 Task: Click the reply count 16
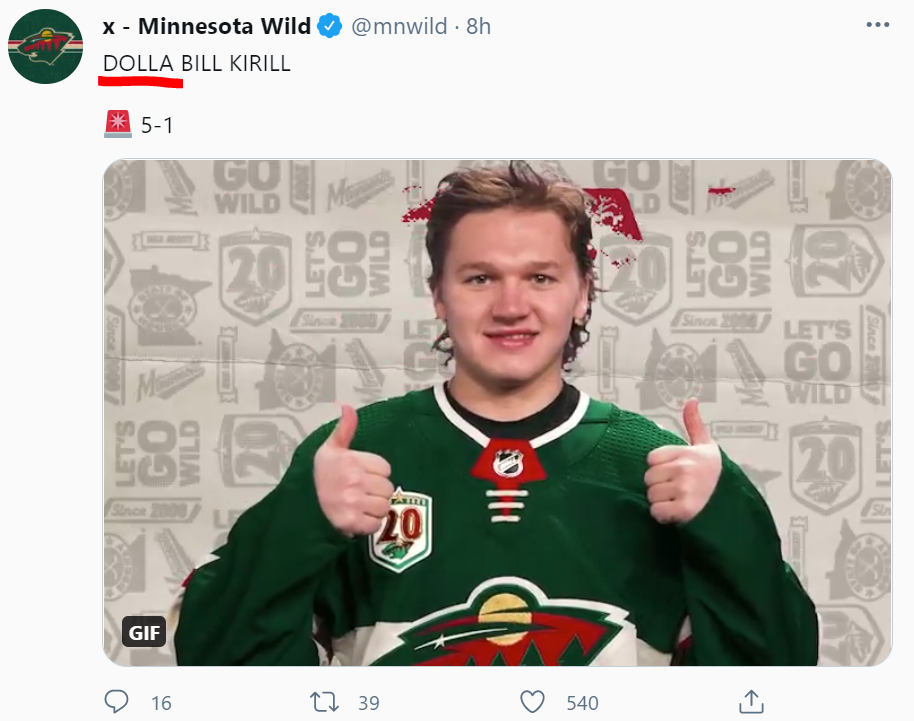click(161, 703)
